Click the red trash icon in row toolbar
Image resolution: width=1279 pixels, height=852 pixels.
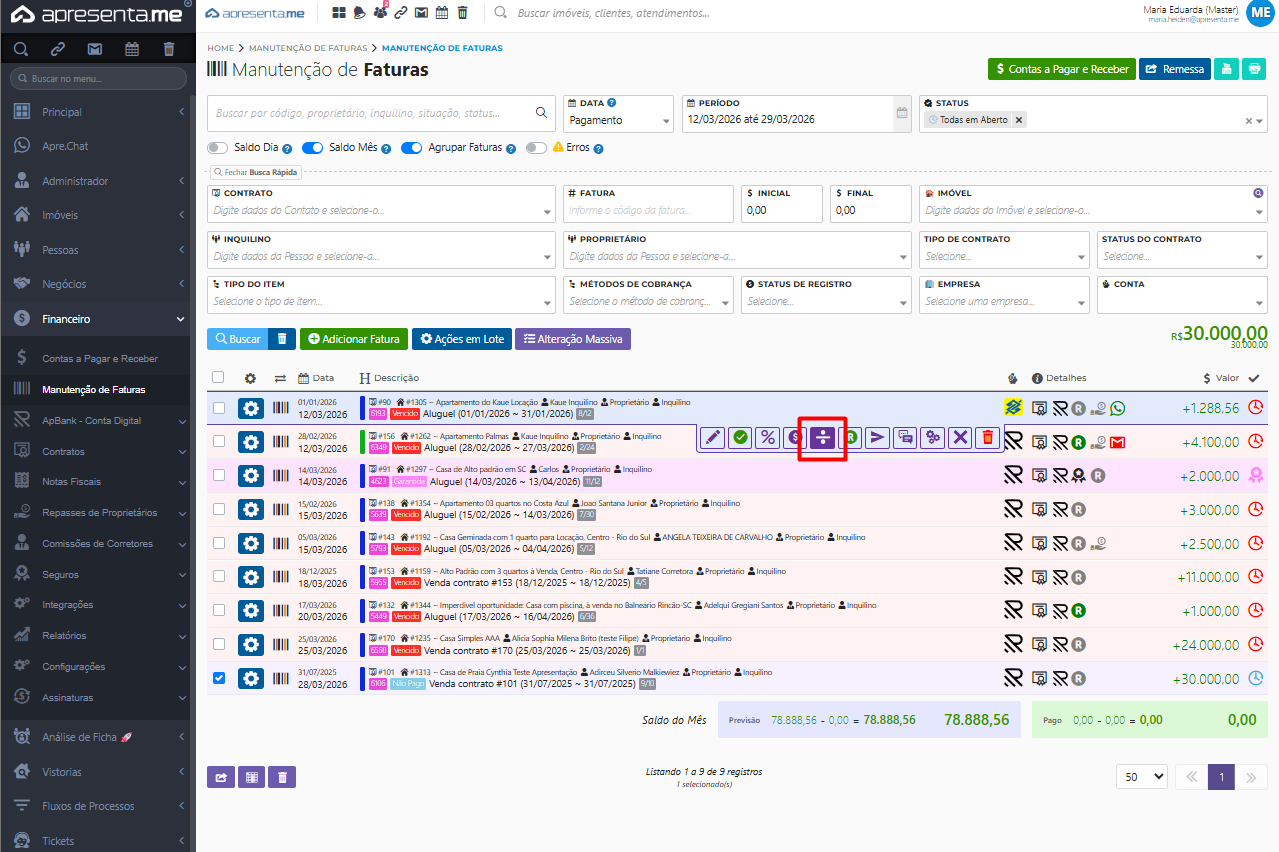(x=988, y=438)
